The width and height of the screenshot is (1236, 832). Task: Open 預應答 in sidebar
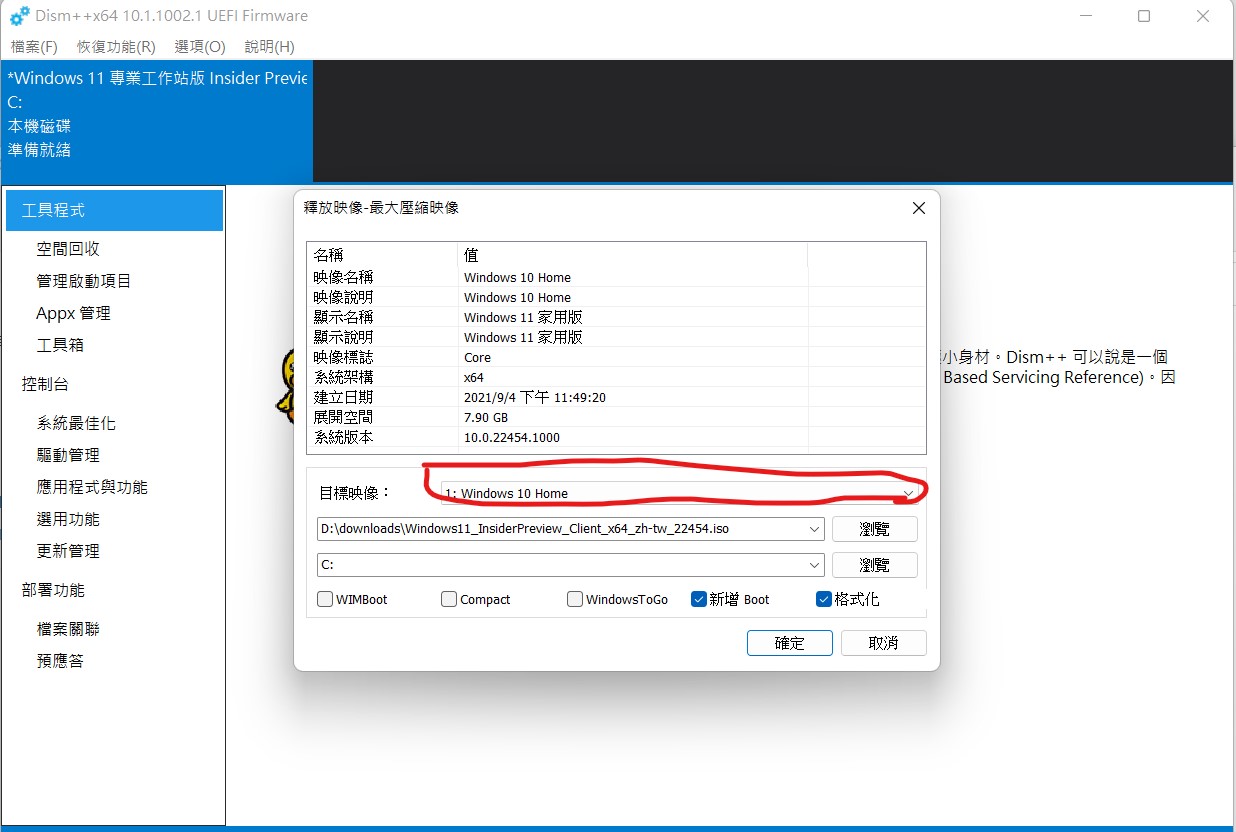click(x=60, y=661)
